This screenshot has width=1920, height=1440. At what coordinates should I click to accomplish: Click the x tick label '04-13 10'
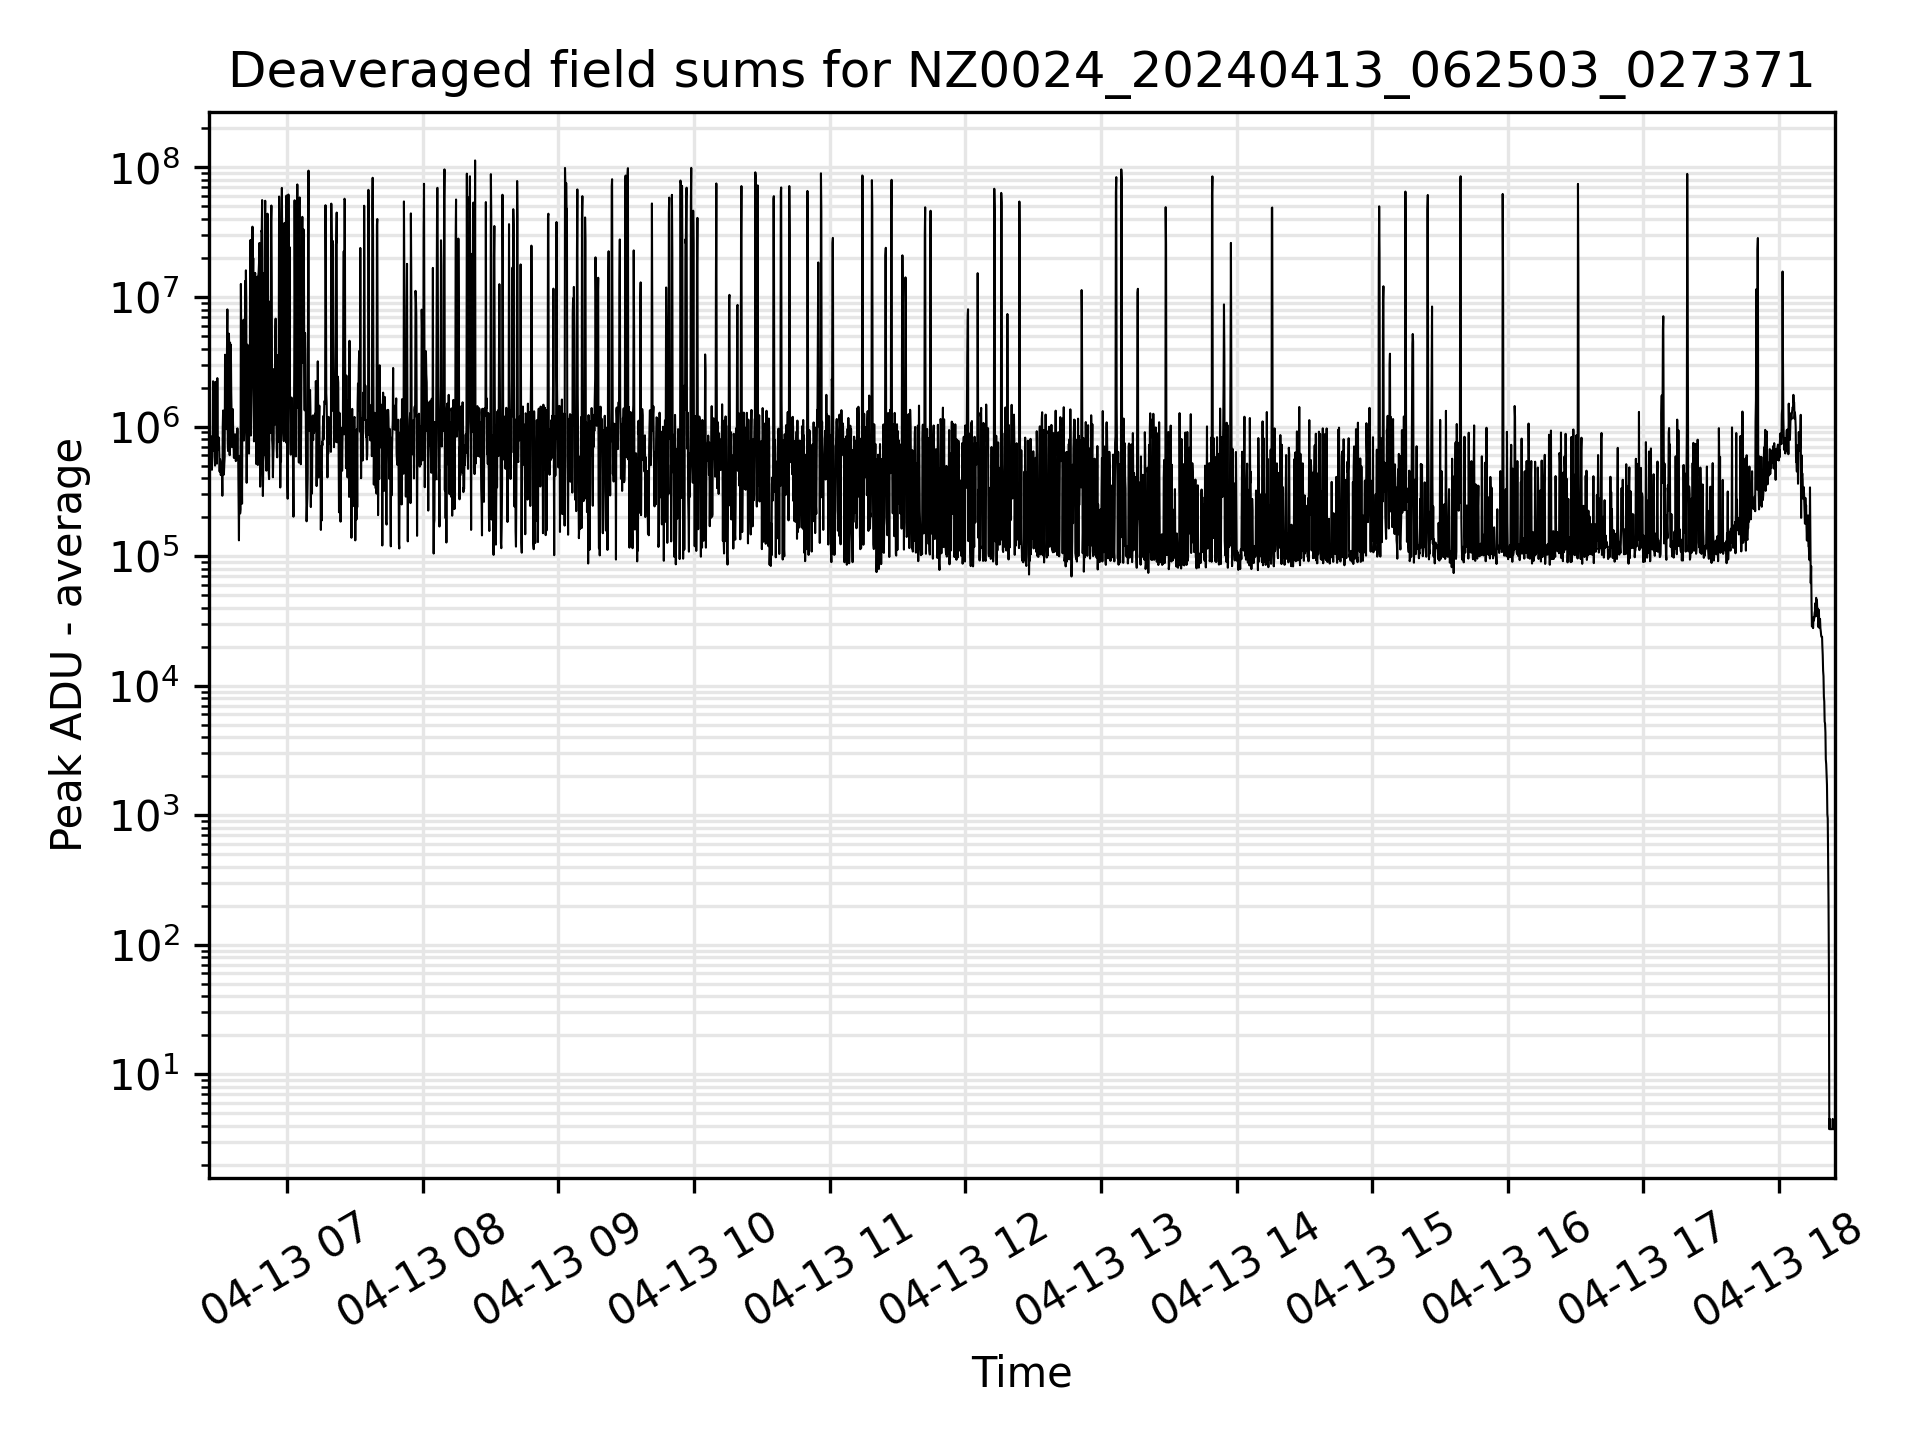[x=691, y=1270]
